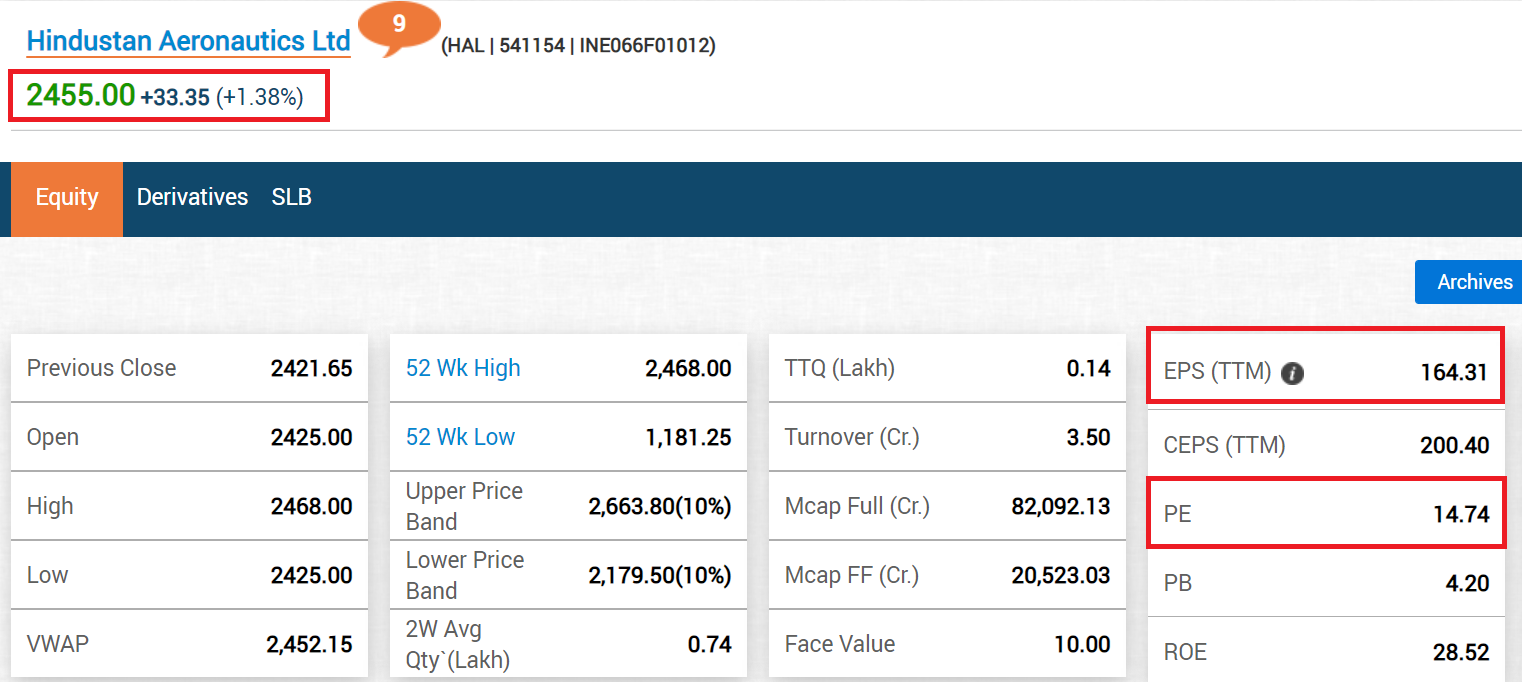
Task: Click the Mcap FF (Cr.) label
Action: [852, 575]
